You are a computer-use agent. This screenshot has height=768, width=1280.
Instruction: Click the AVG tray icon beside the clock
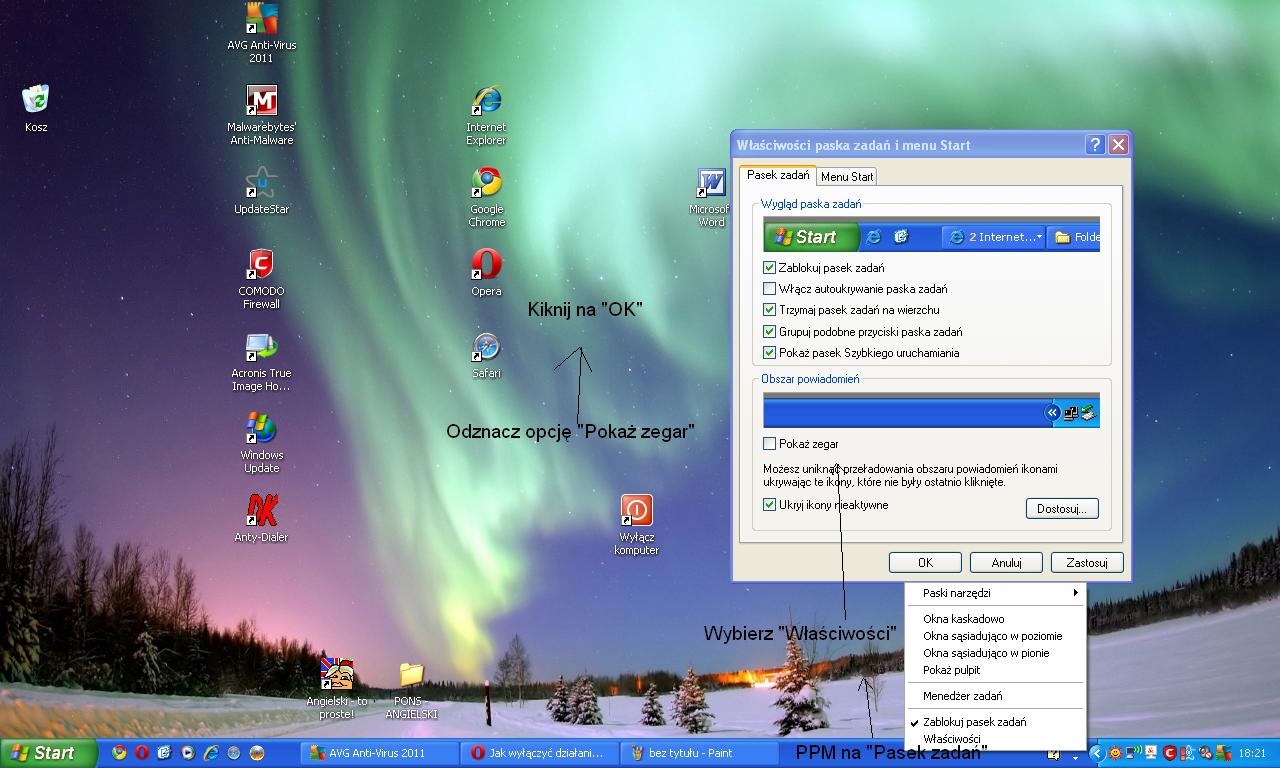point(1224,753)
